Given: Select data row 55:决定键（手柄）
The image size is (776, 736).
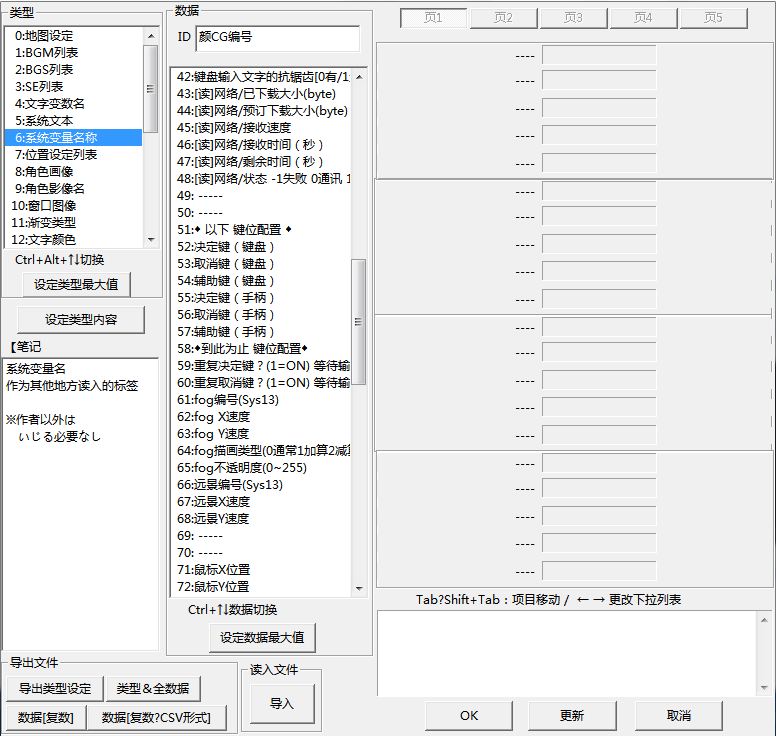Looking at the screenshot, I should 261,297.
